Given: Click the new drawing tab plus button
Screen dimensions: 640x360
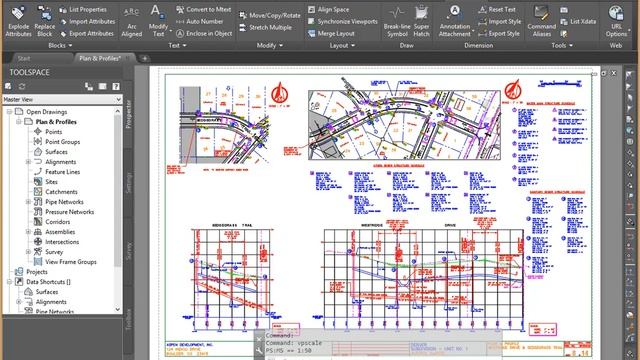Looking at the screenshot, I should [x=144, y=58].
